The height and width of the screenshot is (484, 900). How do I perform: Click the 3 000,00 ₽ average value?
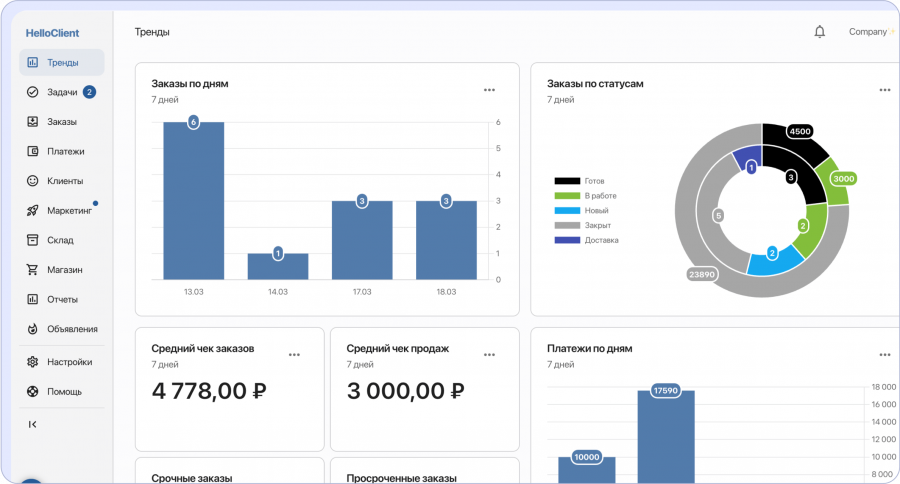(405, 391)
